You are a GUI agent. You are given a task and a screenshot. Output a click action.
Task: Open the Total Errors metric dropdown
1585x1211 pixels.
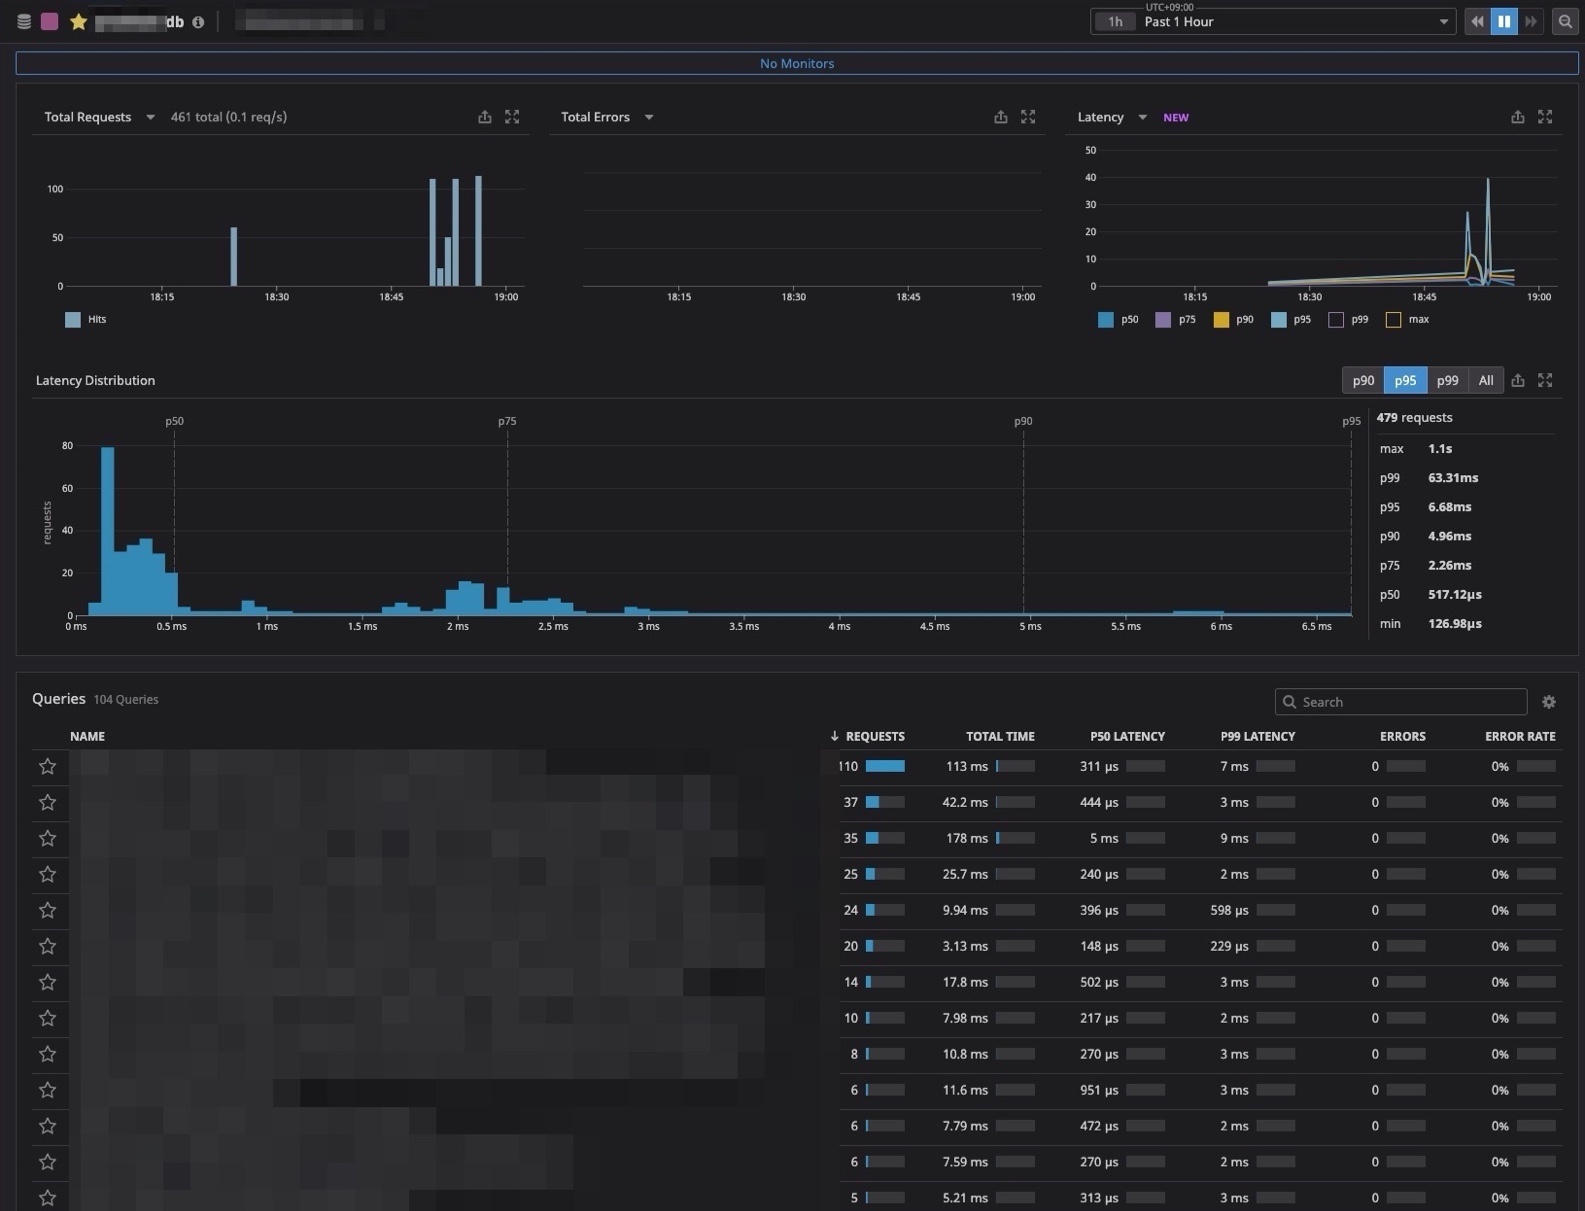pos(649,117)
